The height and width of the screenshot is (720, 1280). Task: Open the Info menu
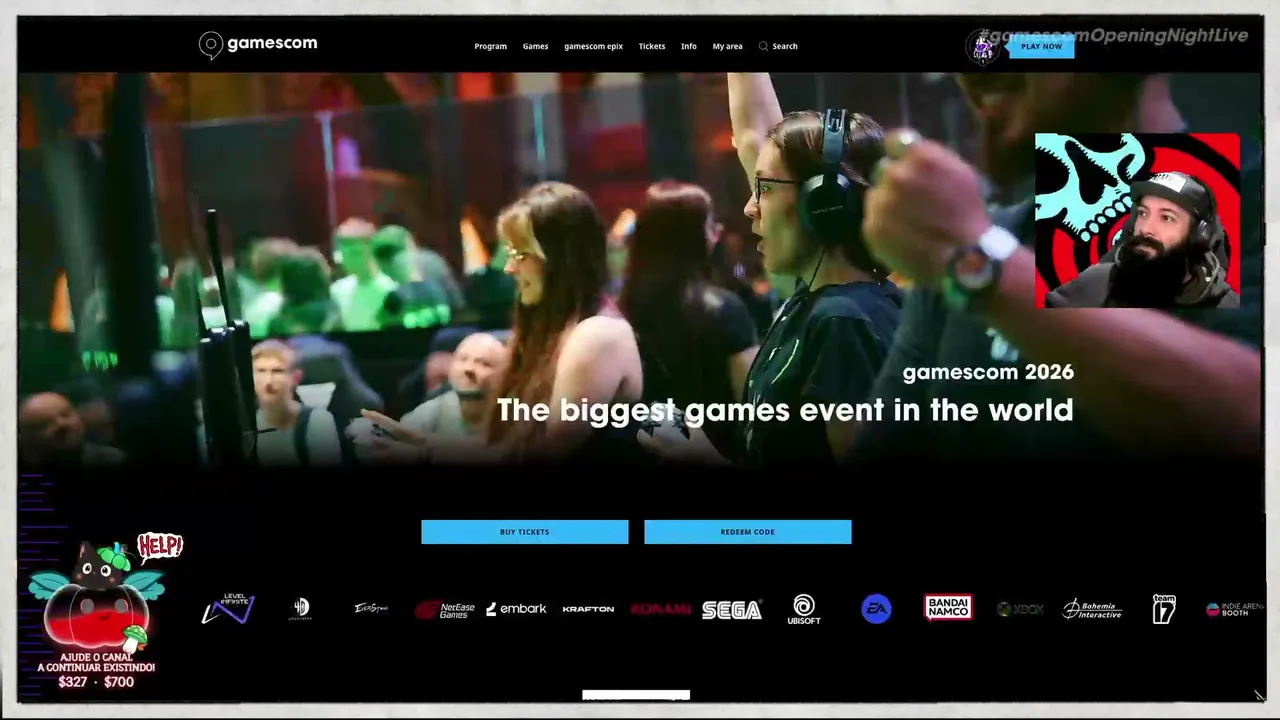689,46
